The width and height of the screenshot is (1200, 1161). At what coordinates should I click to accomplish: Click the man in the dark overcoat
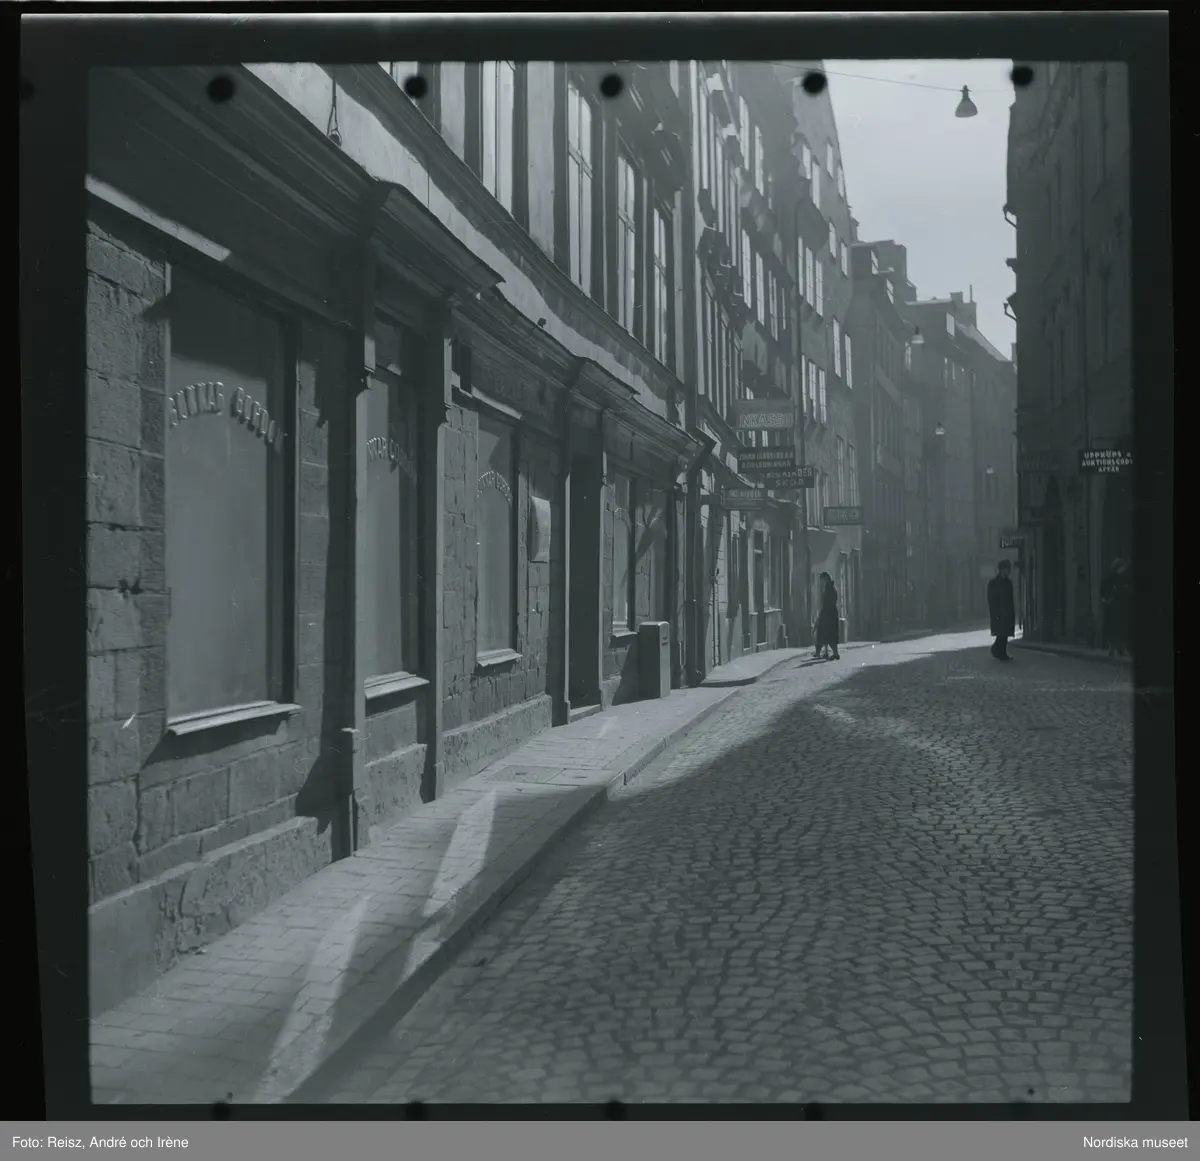coord(1001,609)
